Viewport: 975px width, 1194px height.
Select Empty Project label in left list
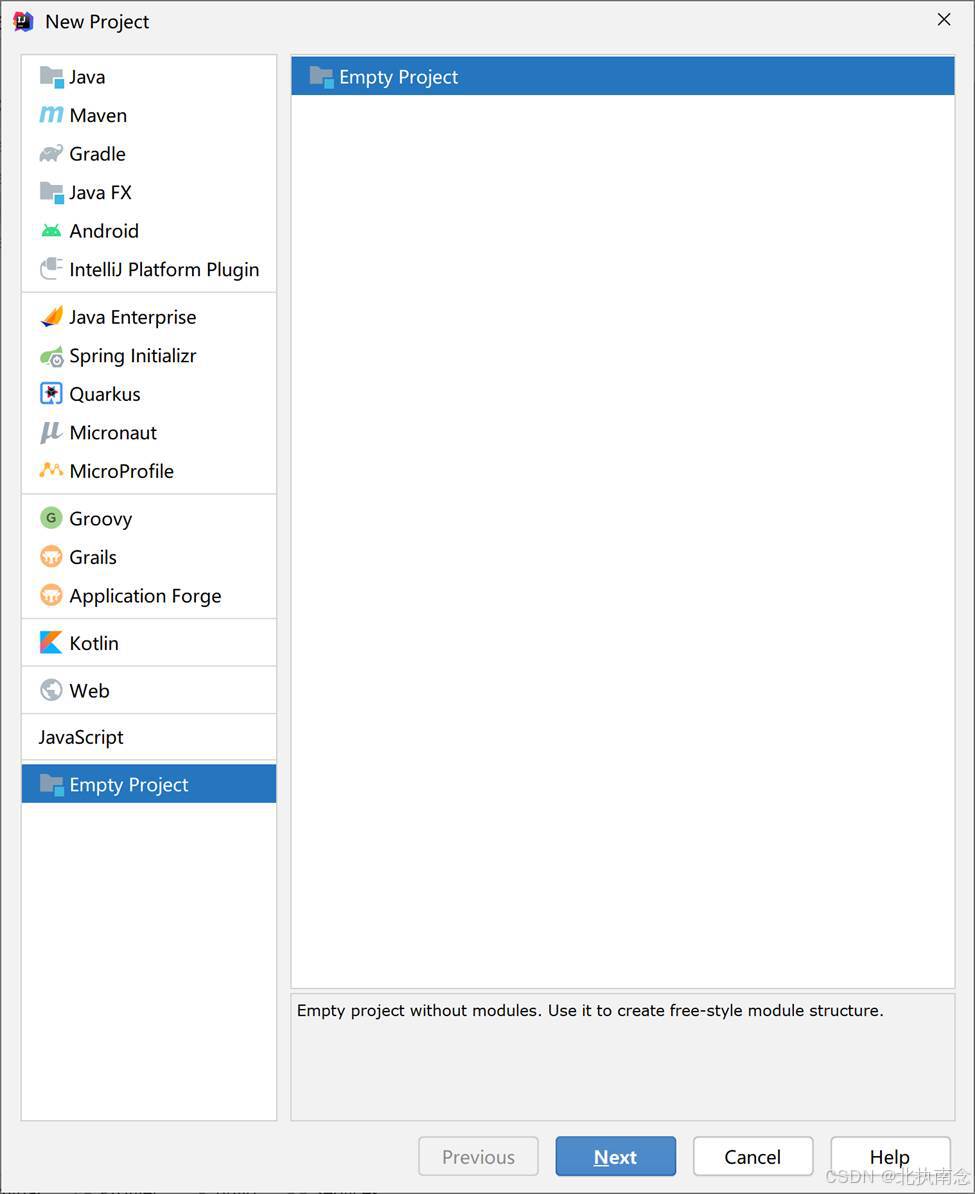click(x=129, y=785)
